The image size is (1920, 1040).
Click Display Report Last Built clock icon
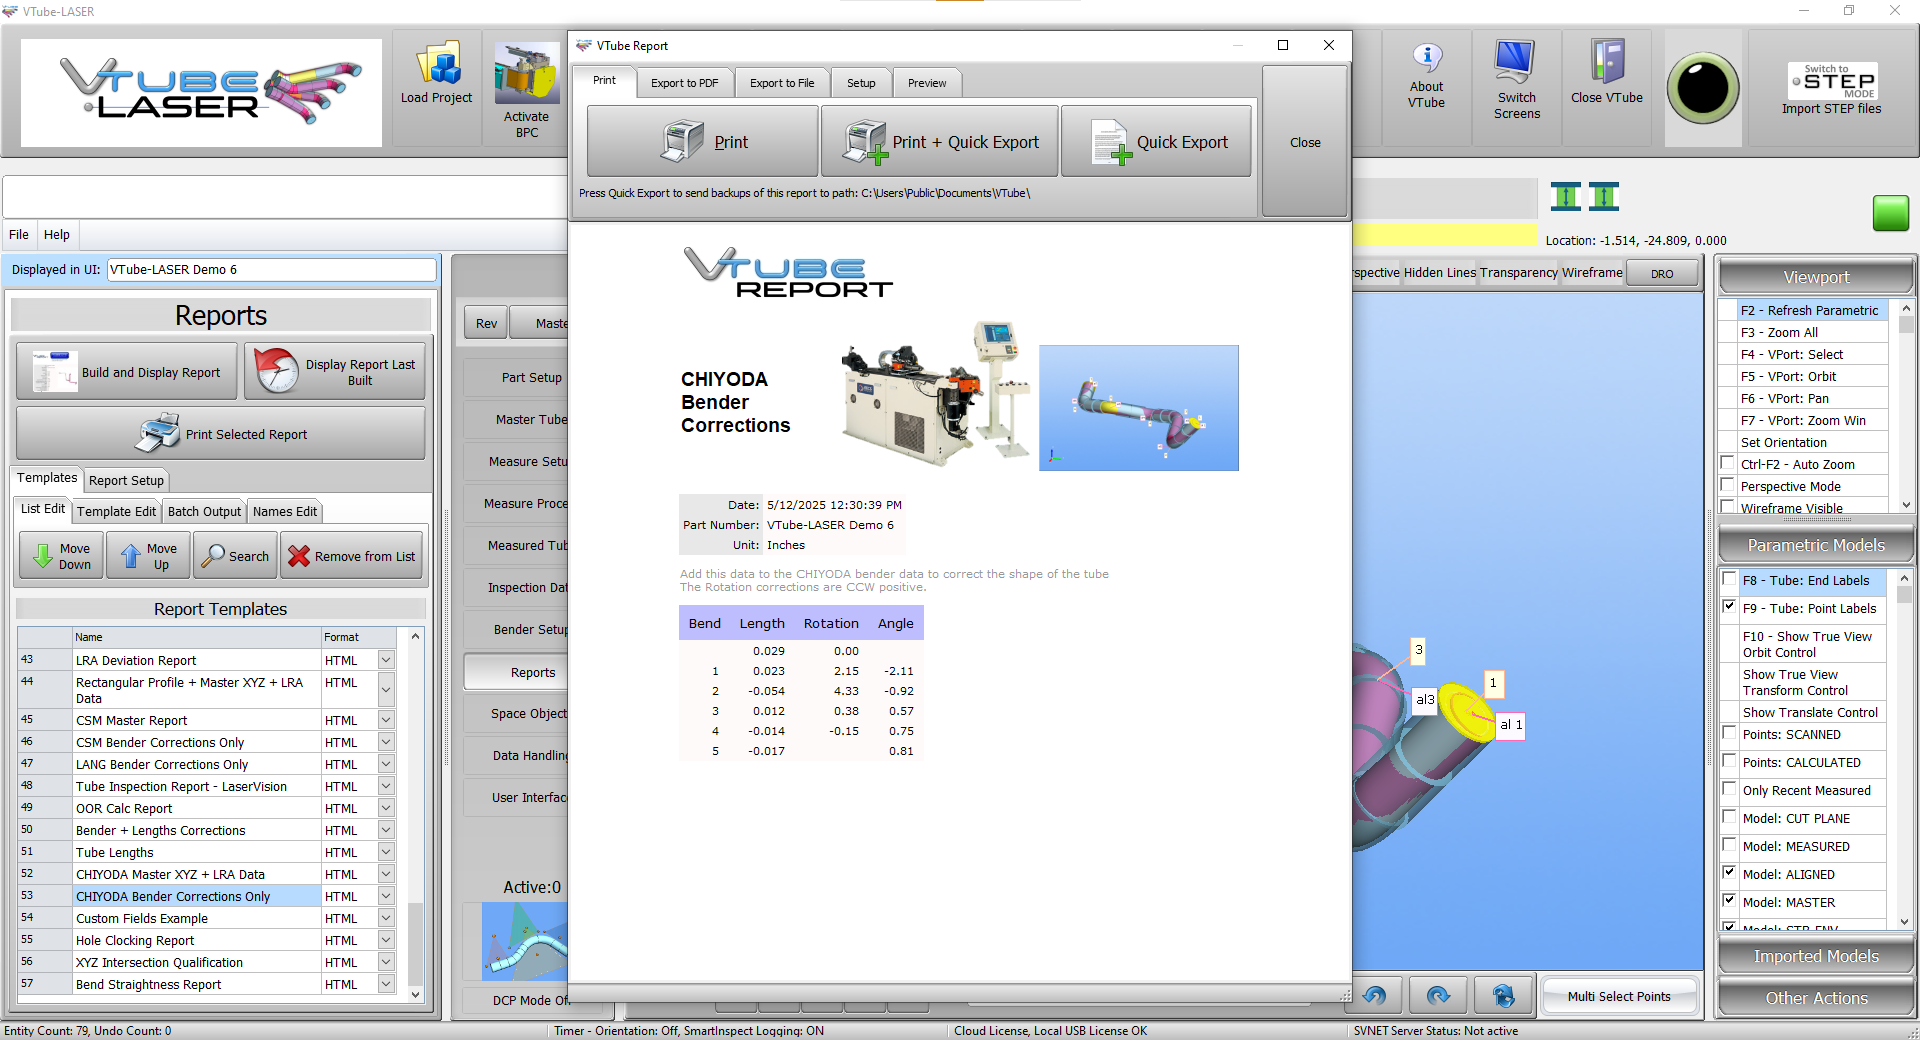coord(276,371)
